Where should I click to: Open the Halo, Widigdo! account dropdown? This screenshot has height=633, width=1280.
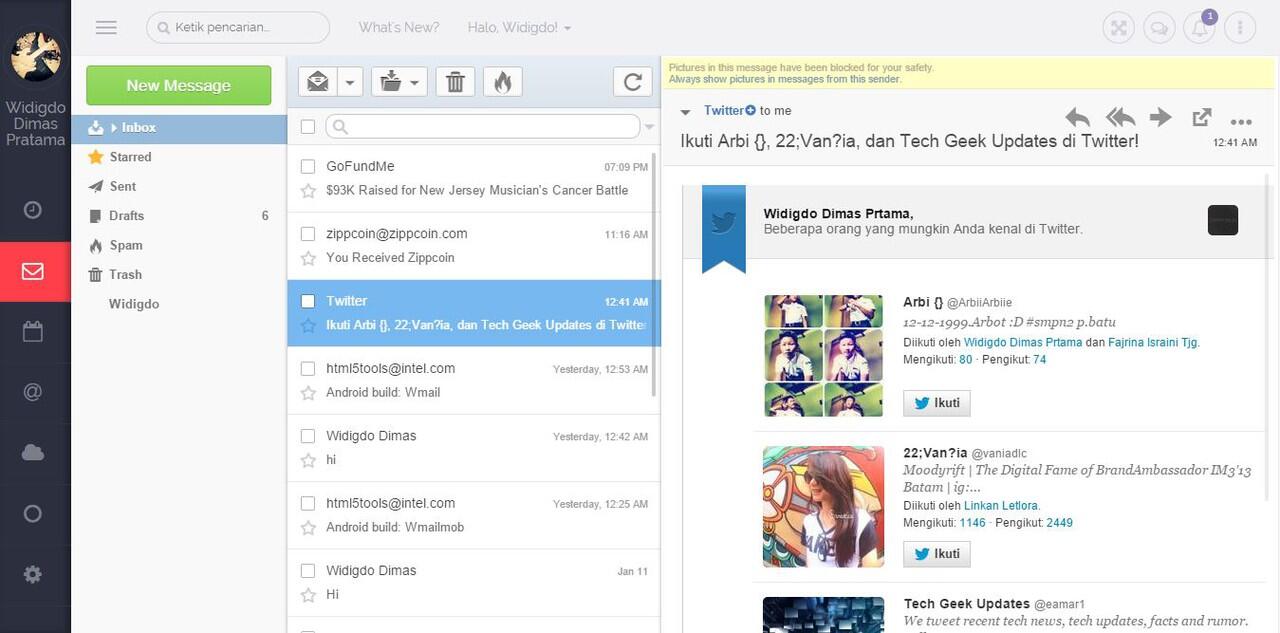click(x=519, y=28)
